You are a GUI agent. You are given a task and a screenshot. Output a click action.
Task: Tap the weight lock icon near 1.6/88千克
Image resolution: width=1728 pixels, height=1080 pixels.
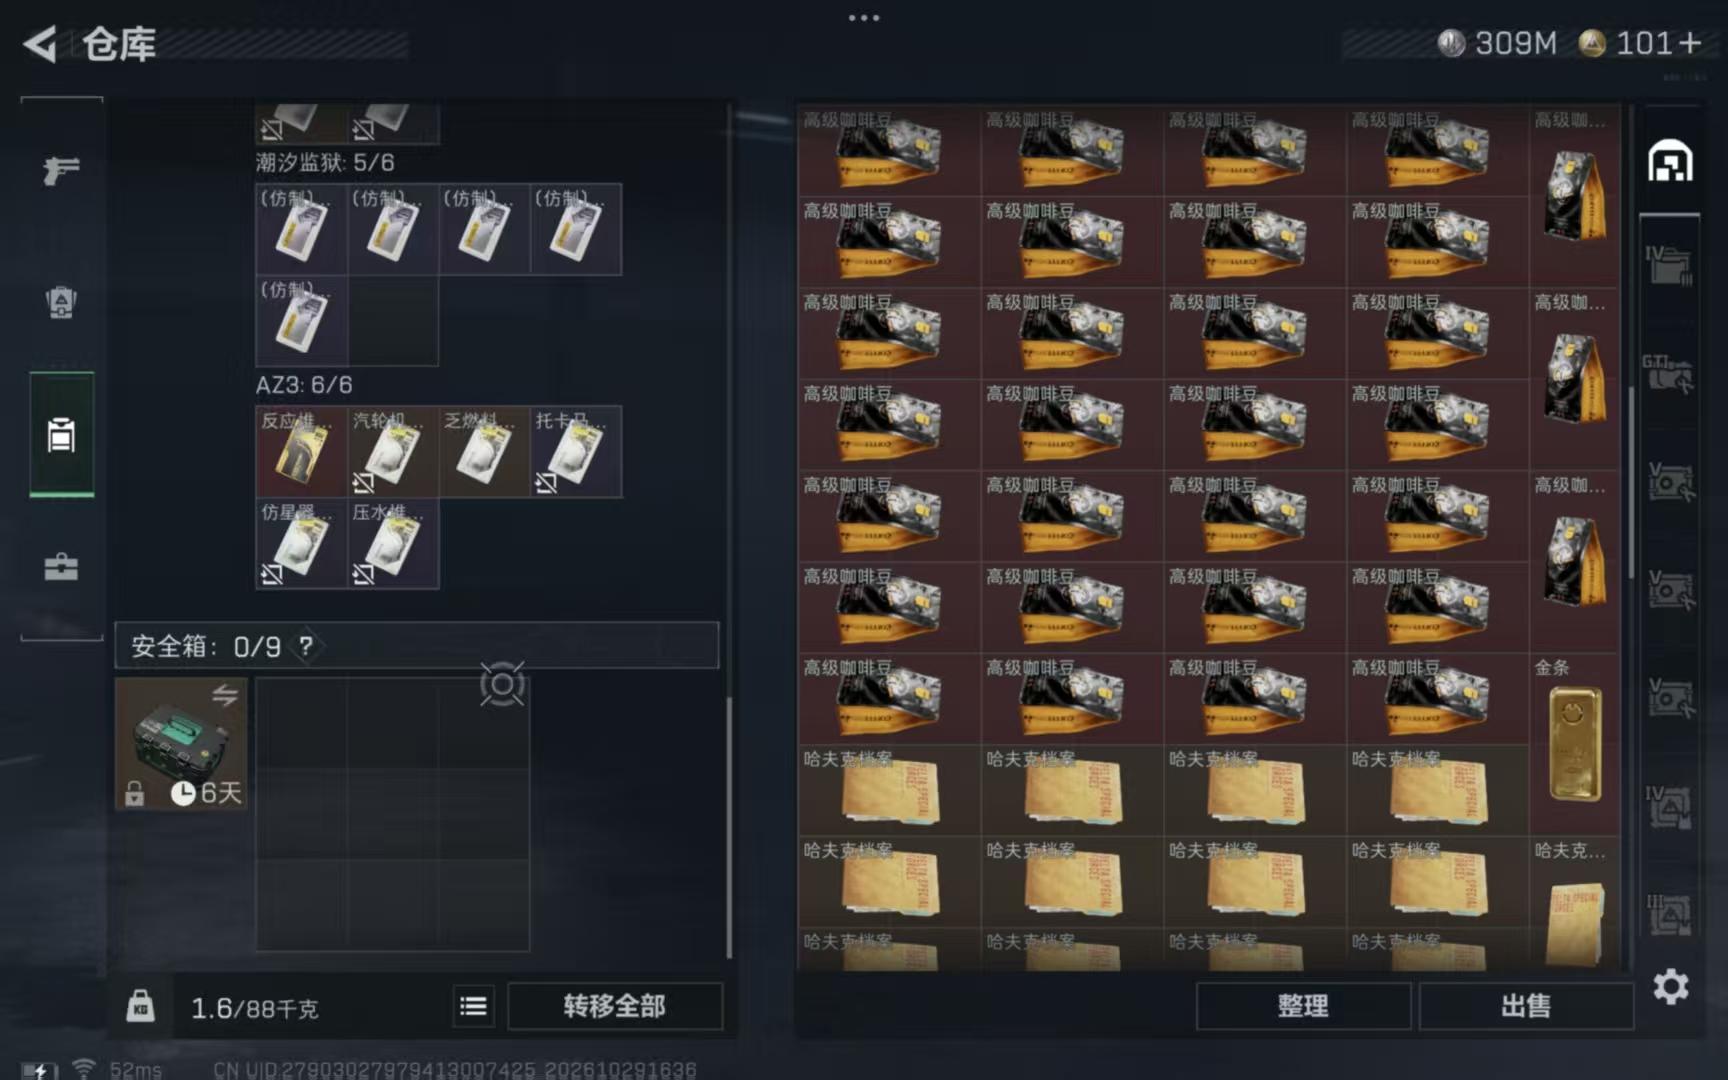[x=140, y=1006]
